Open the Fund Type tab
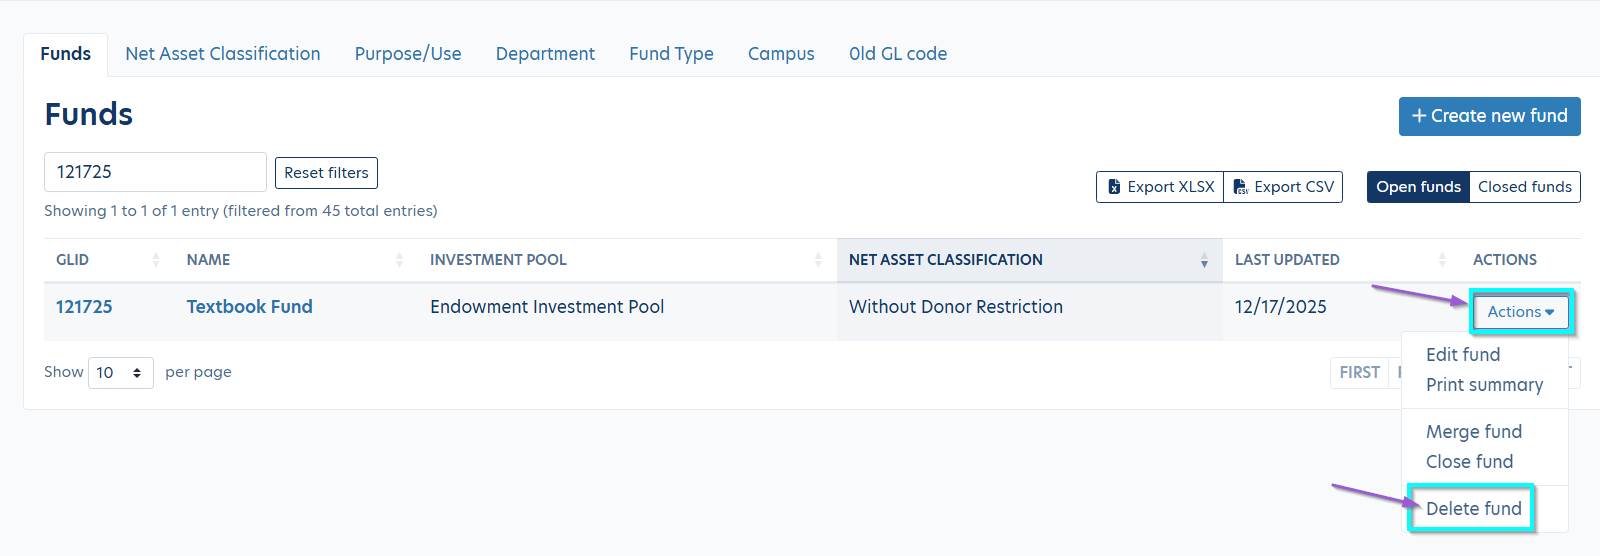The width and height of the screenshot is (1600, 556). click(671, 54)
